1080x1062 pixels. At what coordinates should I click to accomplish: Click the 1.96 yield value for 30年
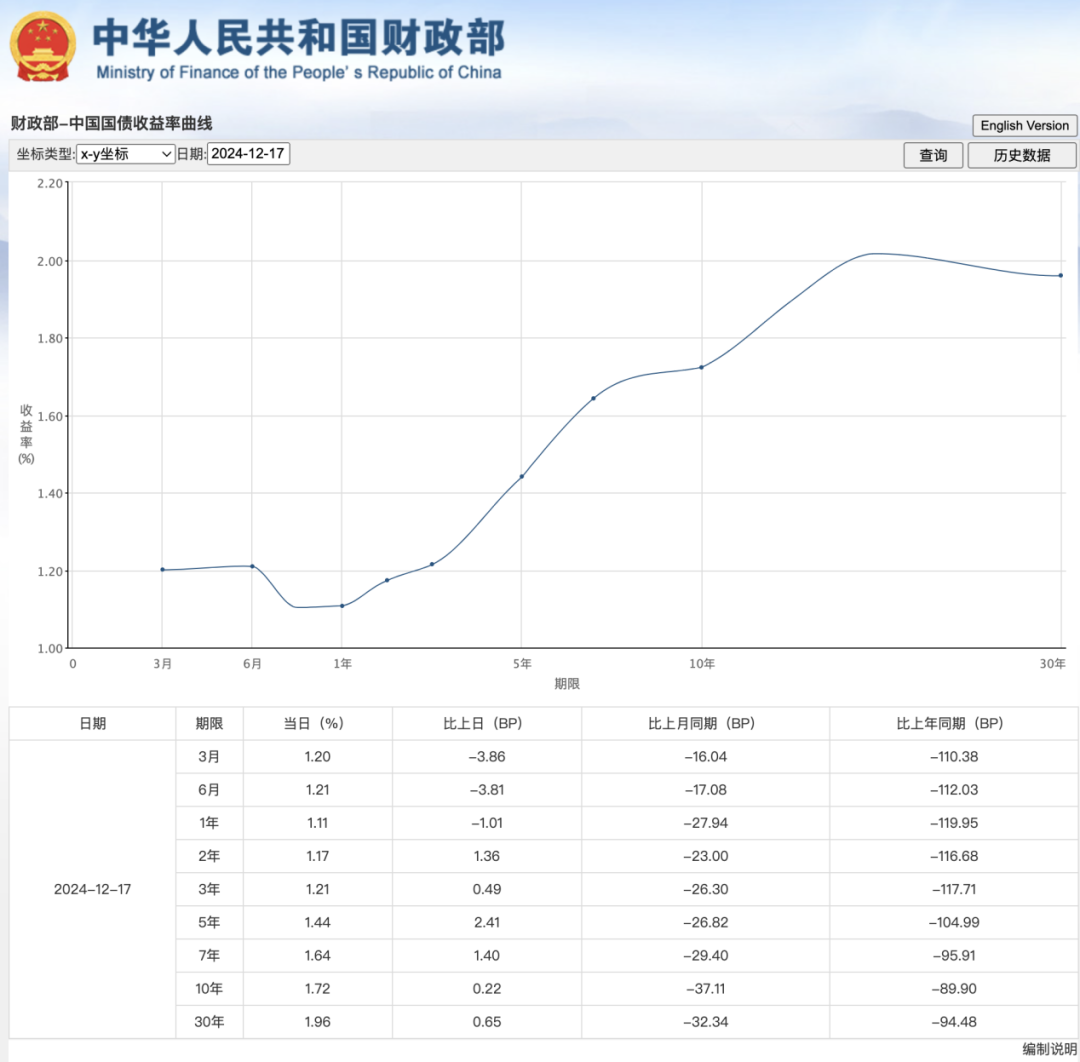click(318, 1021)
